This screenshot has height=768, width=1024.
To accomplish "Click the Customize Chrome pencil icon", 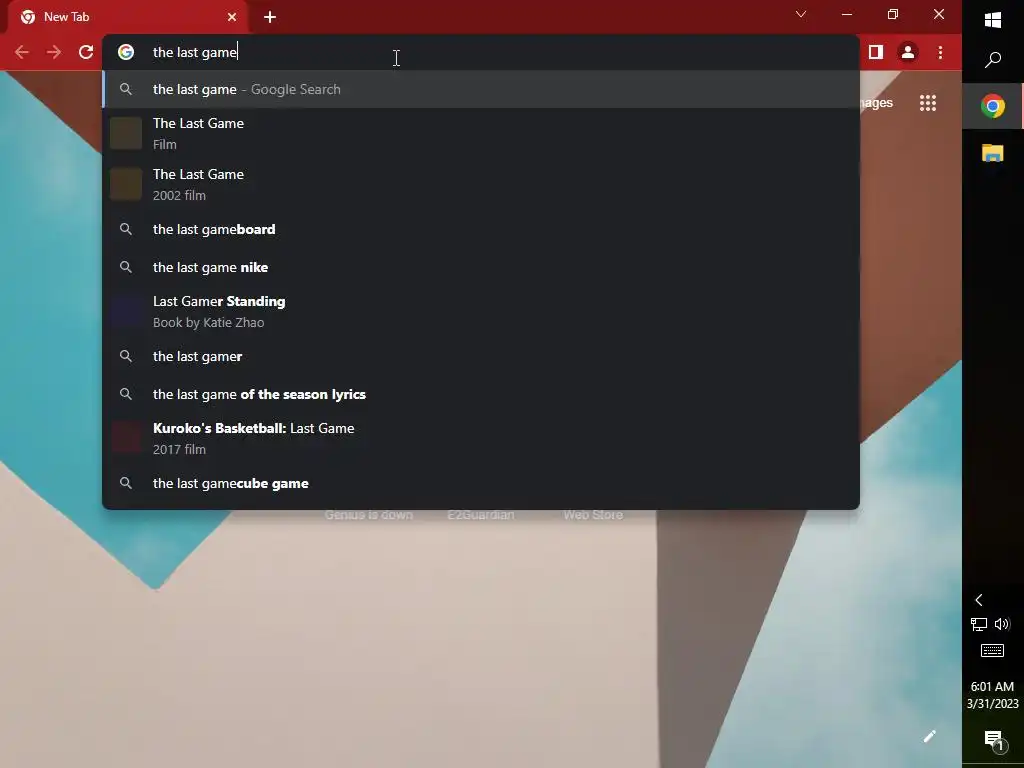I will pos(929,736).
